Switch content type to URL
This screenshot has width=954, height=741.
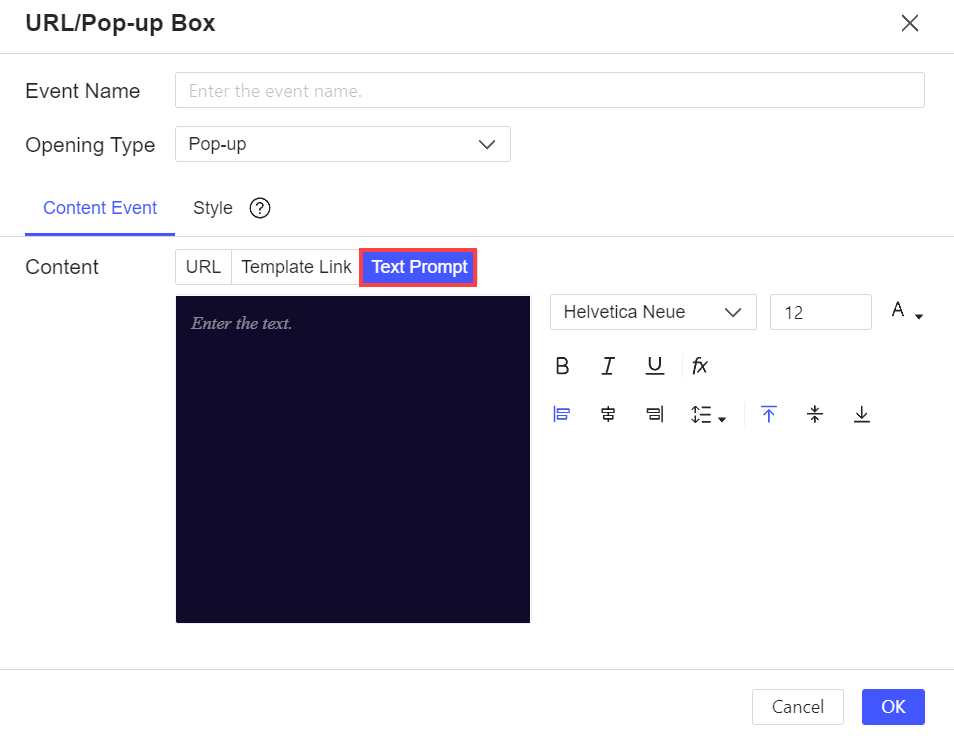click(x=203, y=267)
